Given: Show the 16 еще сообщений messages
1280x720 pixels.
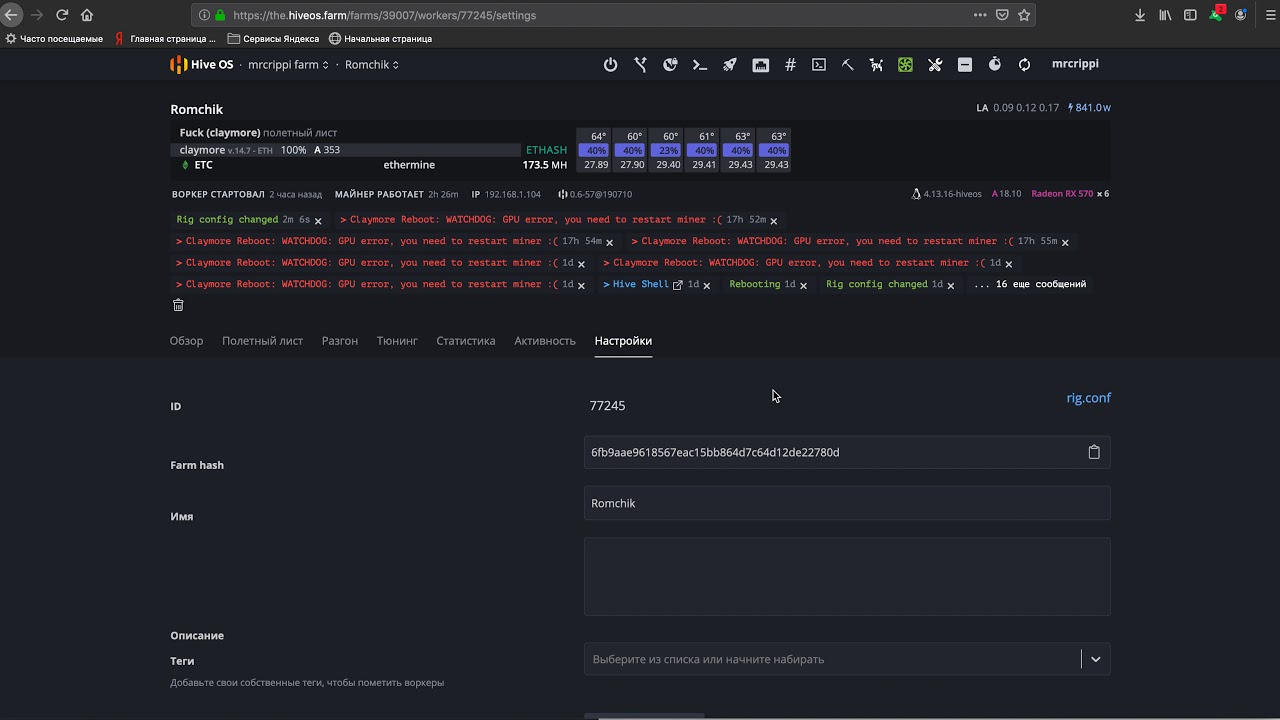Looking at the screenshot, I should tap(1030, 284).
